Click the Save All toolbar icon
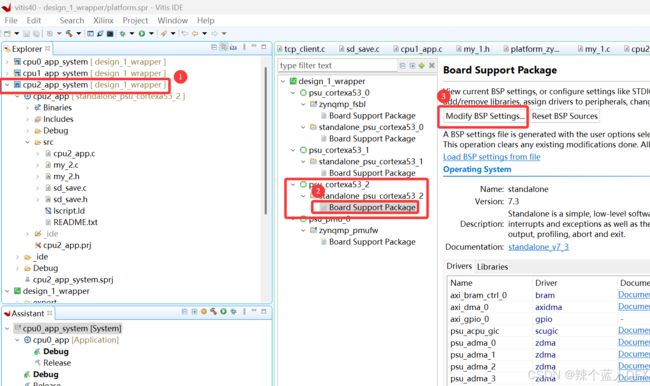This screenshot has height=386, width=650. pyautogui.click(x=36, y=34)
